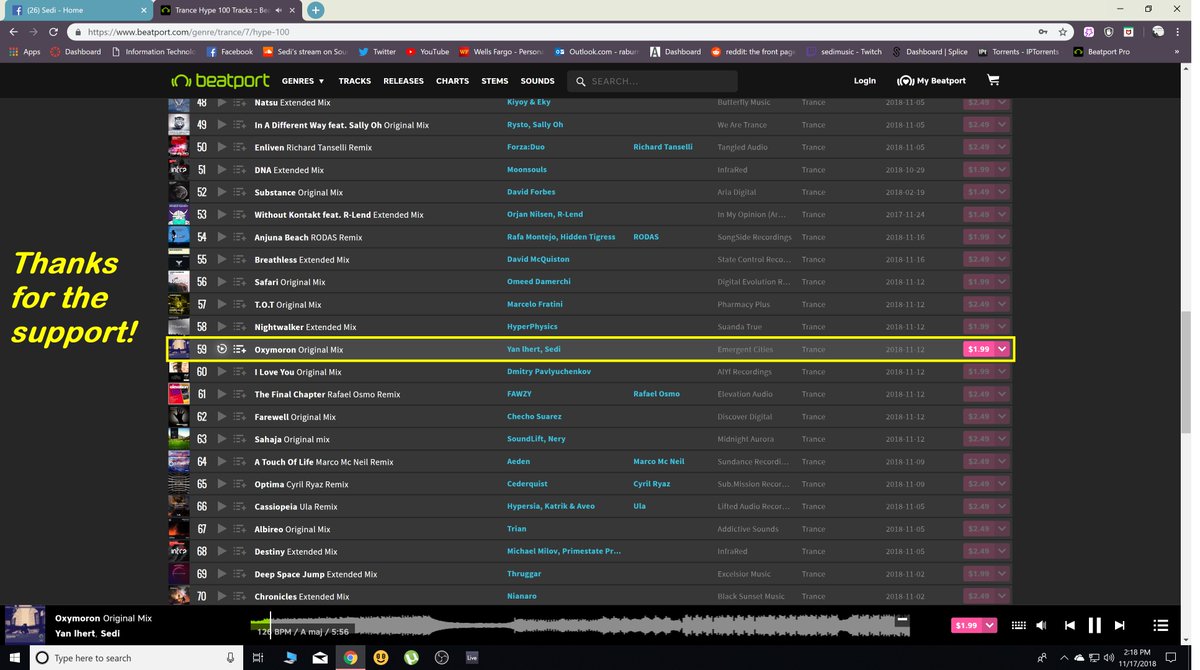The height and width of the screenshot is (670, 1200).
Task: Open price dropdown for Cassiopeia Ula Remix
Action: click(x=1003, y=506)
